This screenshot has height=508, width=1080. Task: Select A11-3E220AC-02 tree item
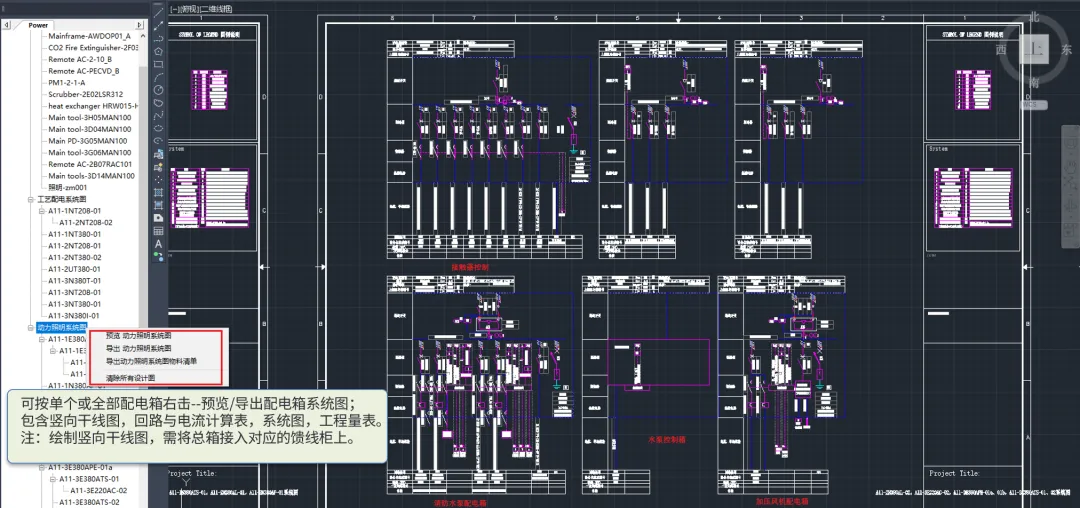point(98,491)
